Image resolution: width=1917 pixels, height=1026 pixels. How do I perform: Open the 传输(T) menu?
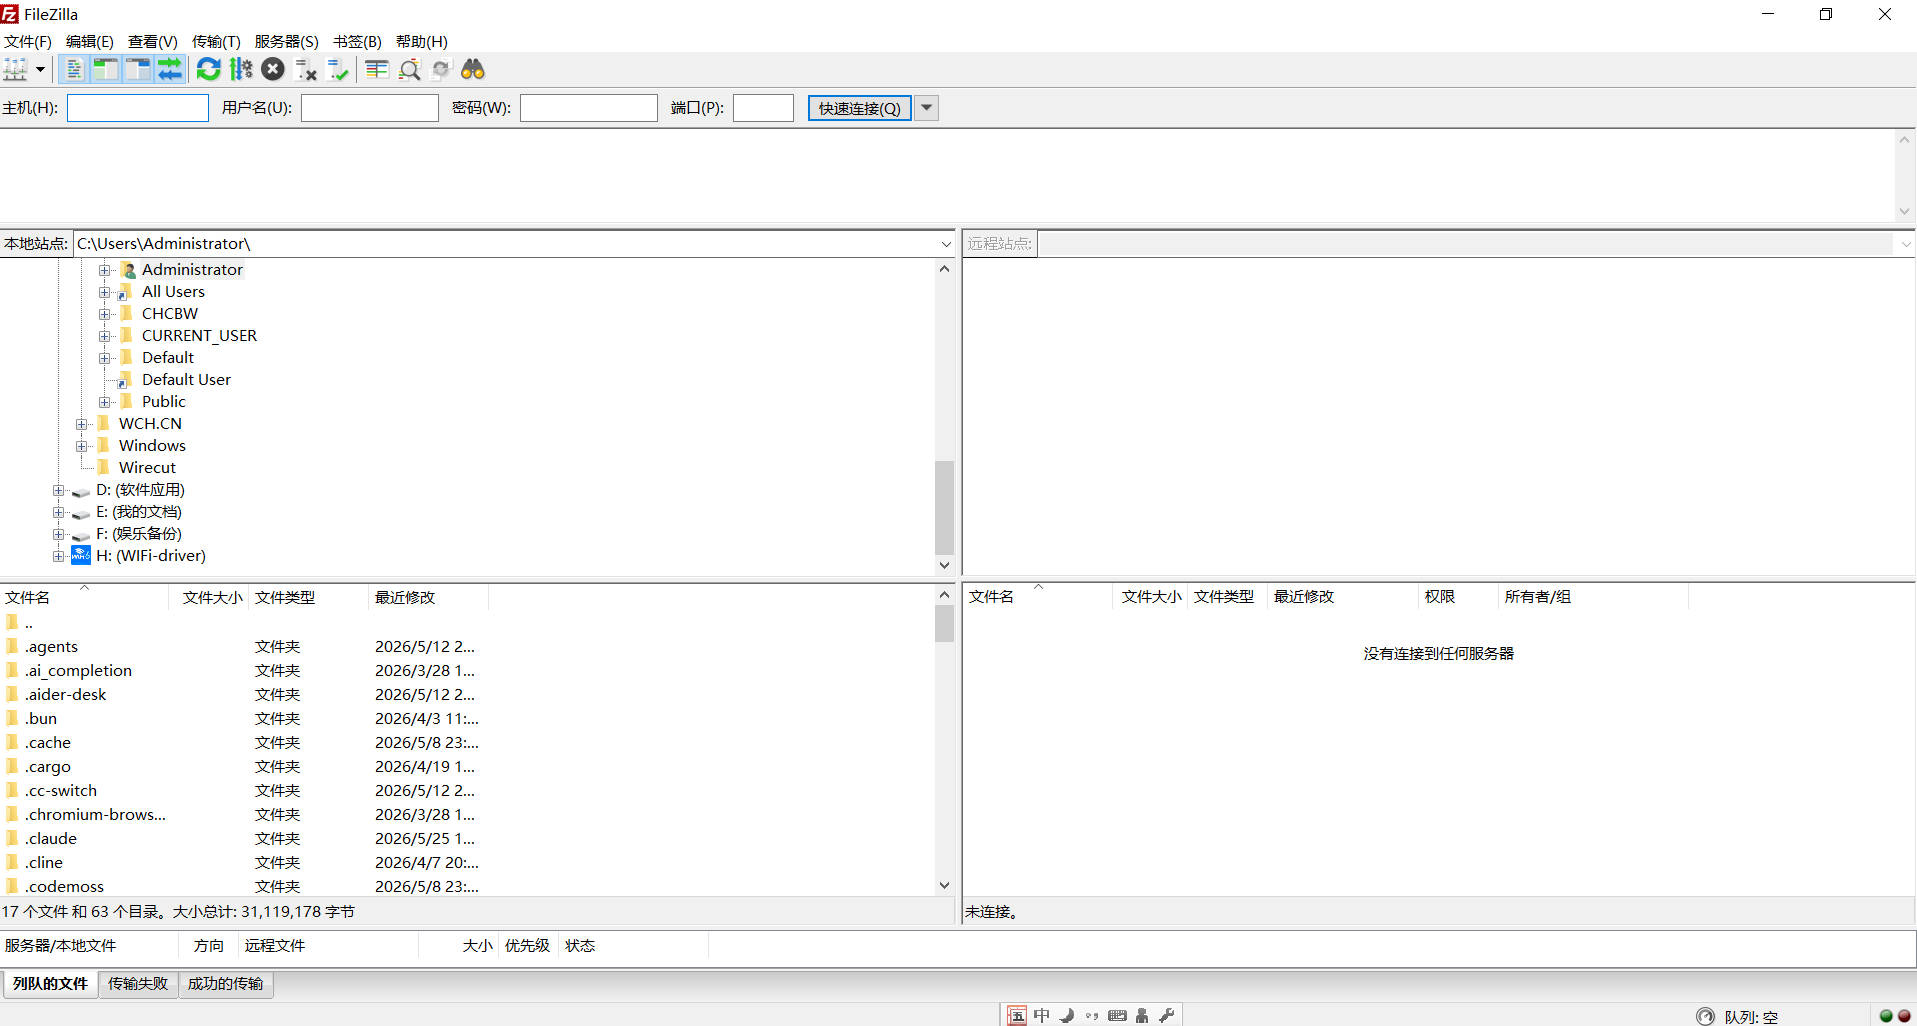[x=216, y=41]
